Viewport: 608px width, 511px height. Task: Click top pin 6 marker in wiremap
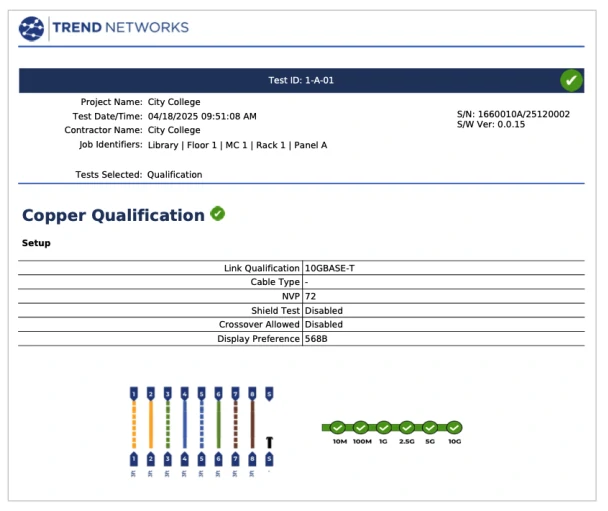(x=219, y=394)
